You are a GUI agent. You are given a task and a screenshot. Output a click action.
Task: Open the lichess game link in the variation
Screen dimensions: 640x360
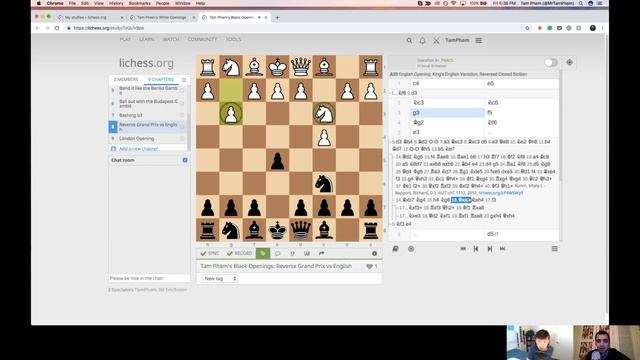click(x=501, y=193)
